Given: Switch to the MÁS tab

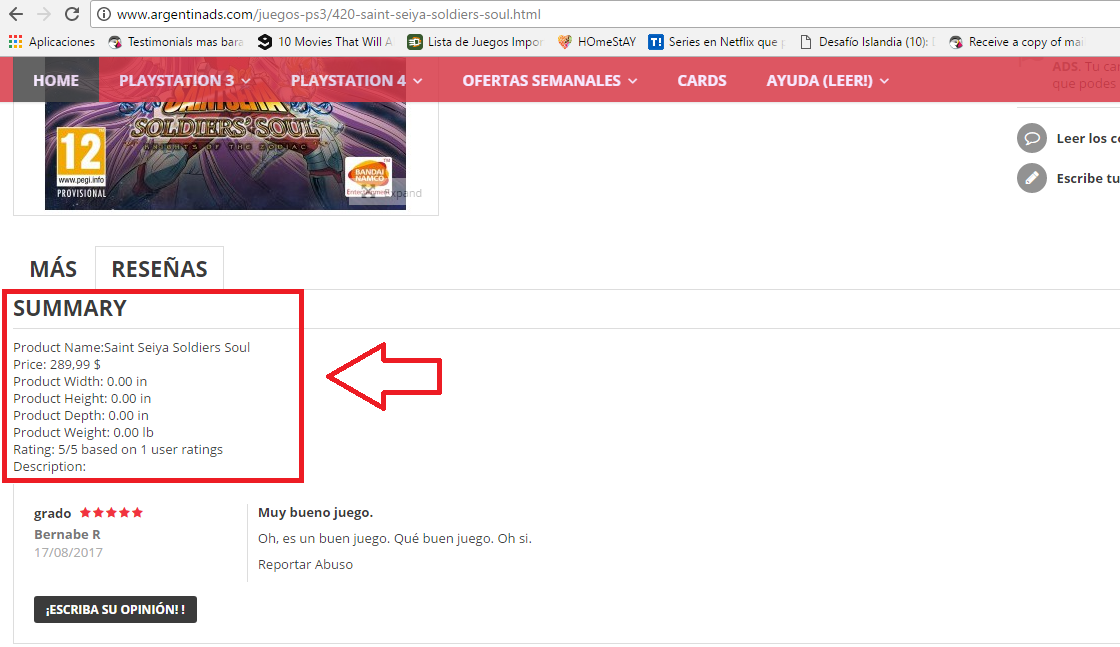Looking at the screenshot, I should tap(54, 269).
